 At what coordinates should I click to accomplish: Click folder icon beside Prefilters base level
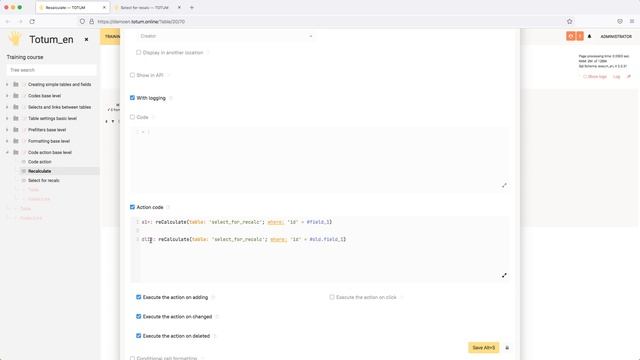pyautogui.click(x=16, y=130)
